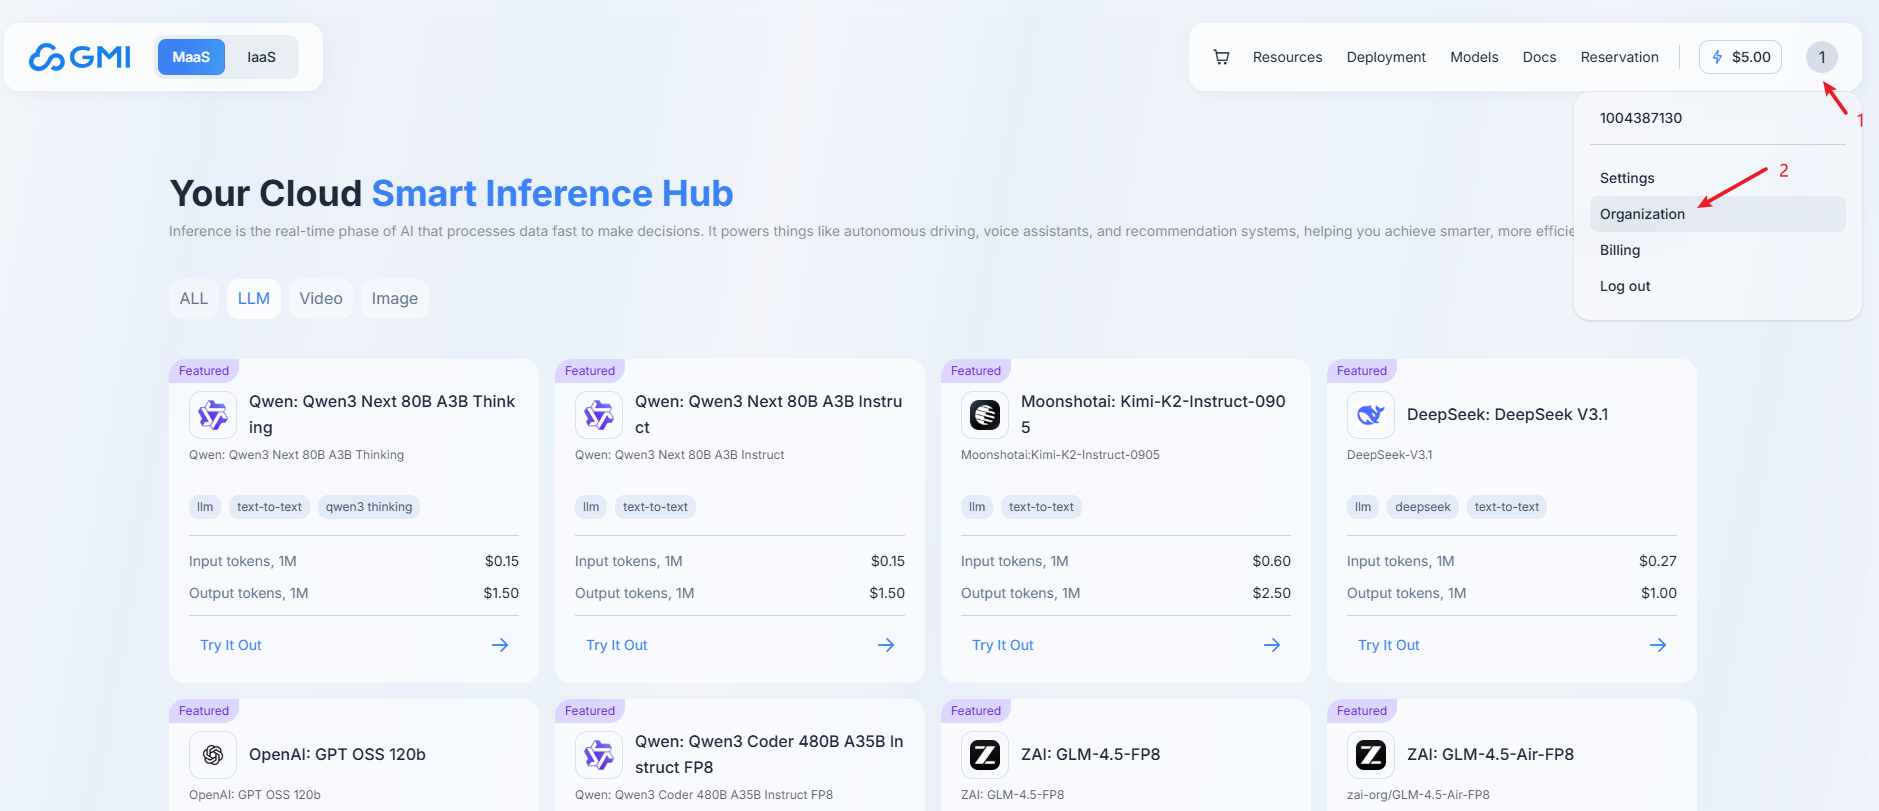Screen dimensions: 1879x811
Task: Try out the Kimi-K2-Instruct-0905 model
Action: click(x=1003, y=645)
